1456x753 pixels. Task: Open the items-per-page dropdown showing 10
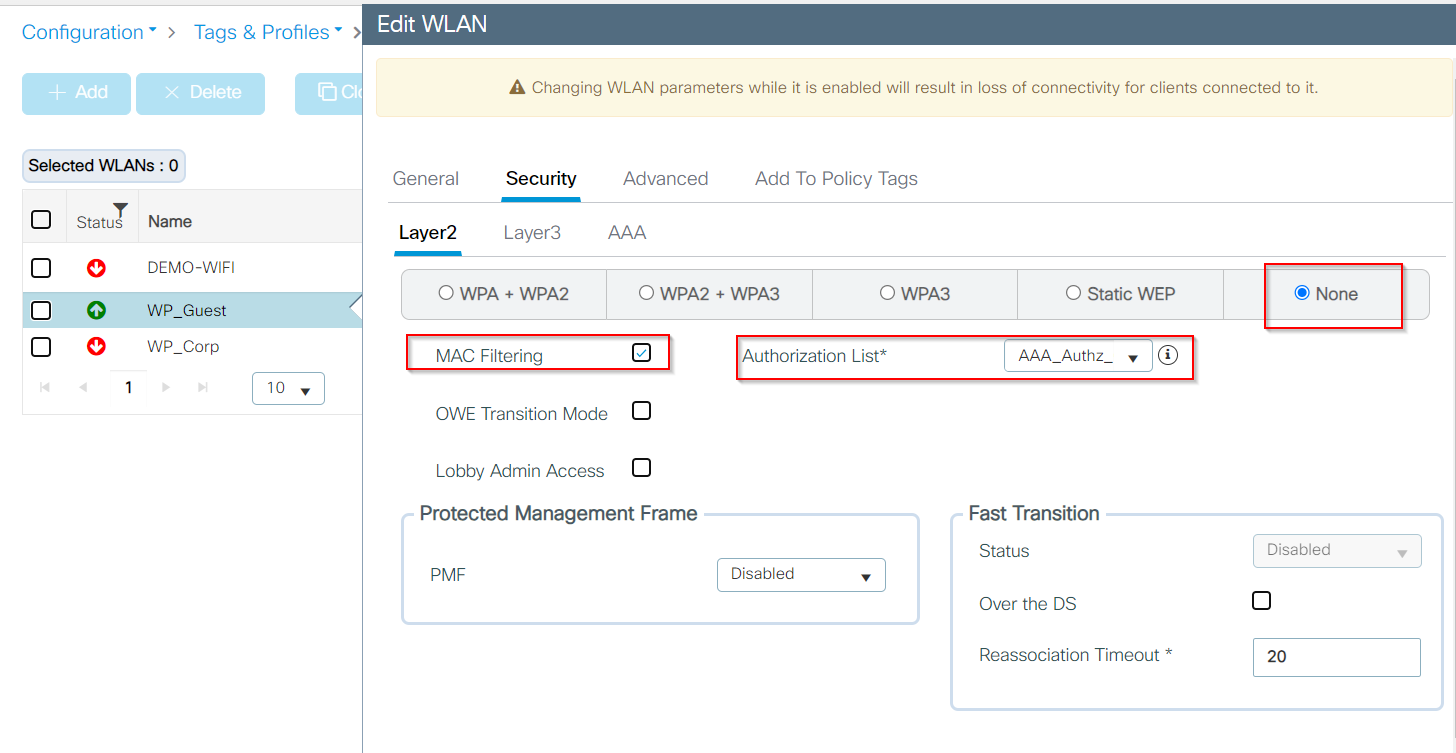click(288, 388)
